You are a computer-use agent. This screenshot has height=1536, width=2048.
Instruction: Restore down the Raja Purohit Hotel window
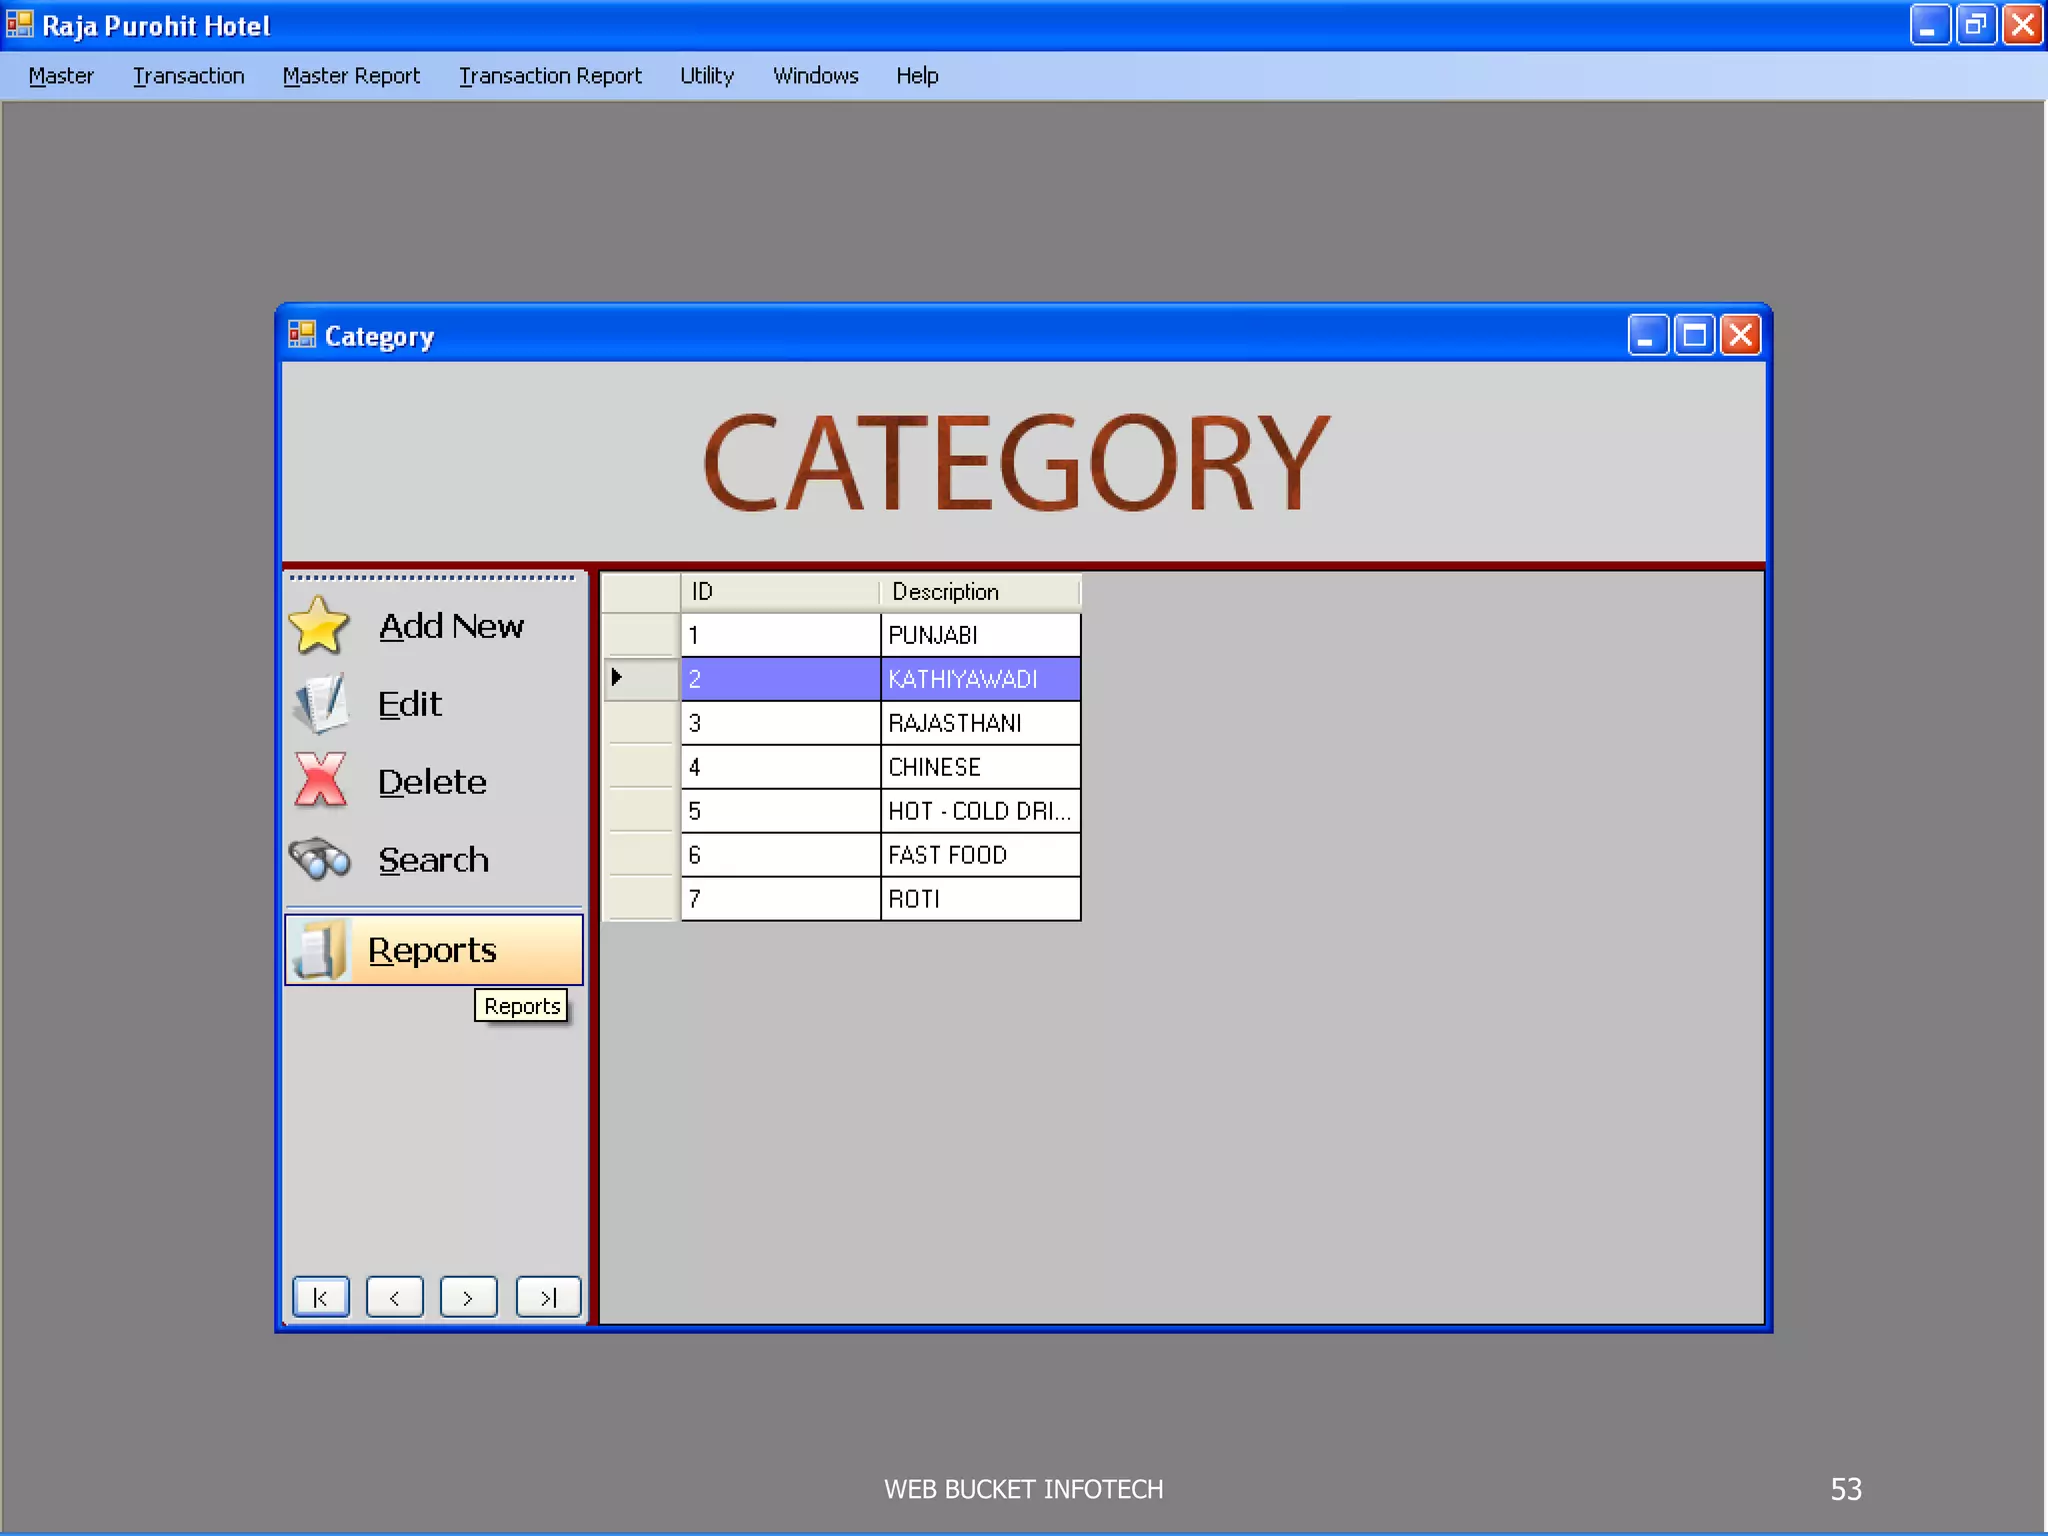(x=1976, y=25)
